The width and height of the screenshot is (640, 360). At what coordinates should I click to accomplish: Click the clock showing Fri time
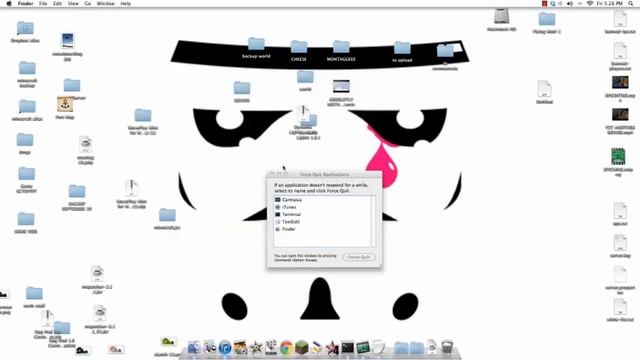tap(610, 3)
